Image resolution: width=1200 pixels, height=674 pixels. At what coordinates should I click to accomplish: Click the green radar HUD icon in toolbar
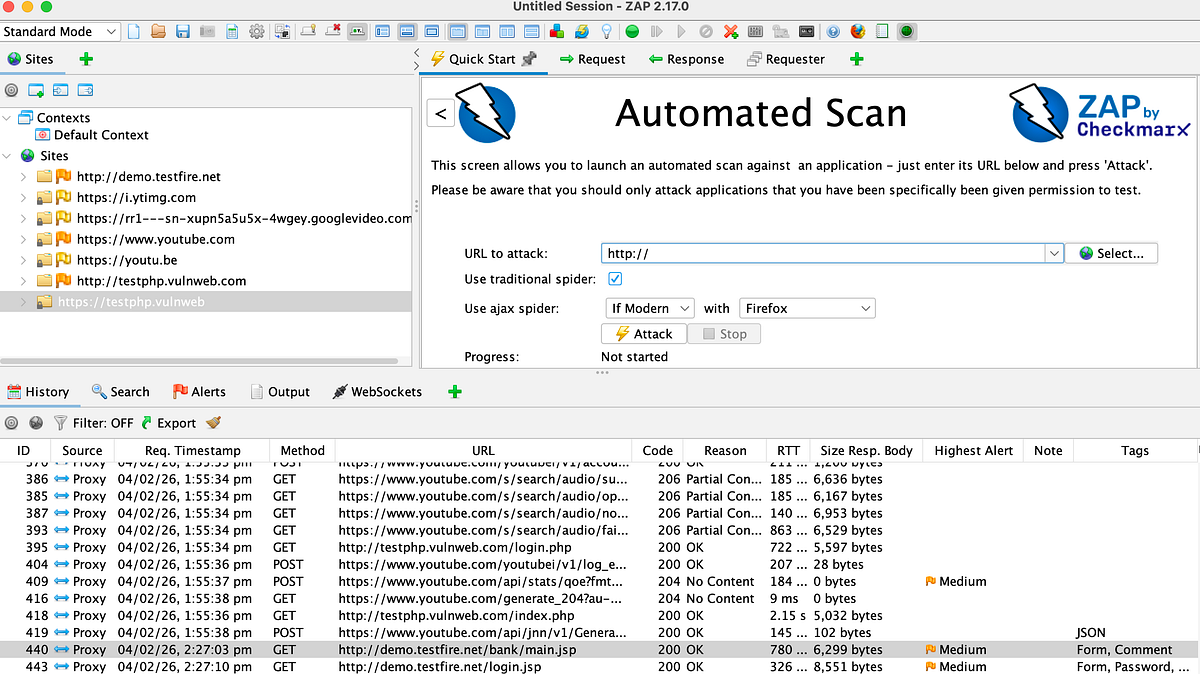pyautogui.click(x=905, y=32)
